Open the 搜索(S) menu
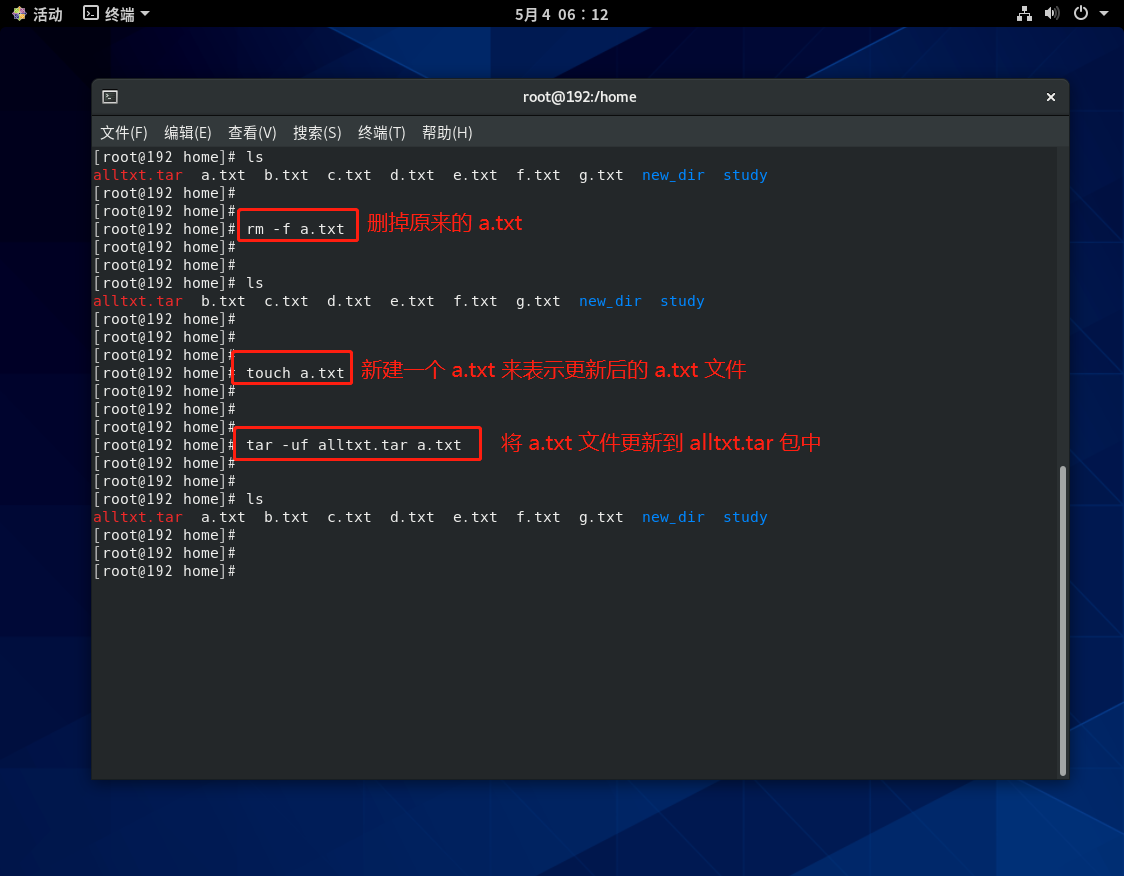 (x=317, y=133)
